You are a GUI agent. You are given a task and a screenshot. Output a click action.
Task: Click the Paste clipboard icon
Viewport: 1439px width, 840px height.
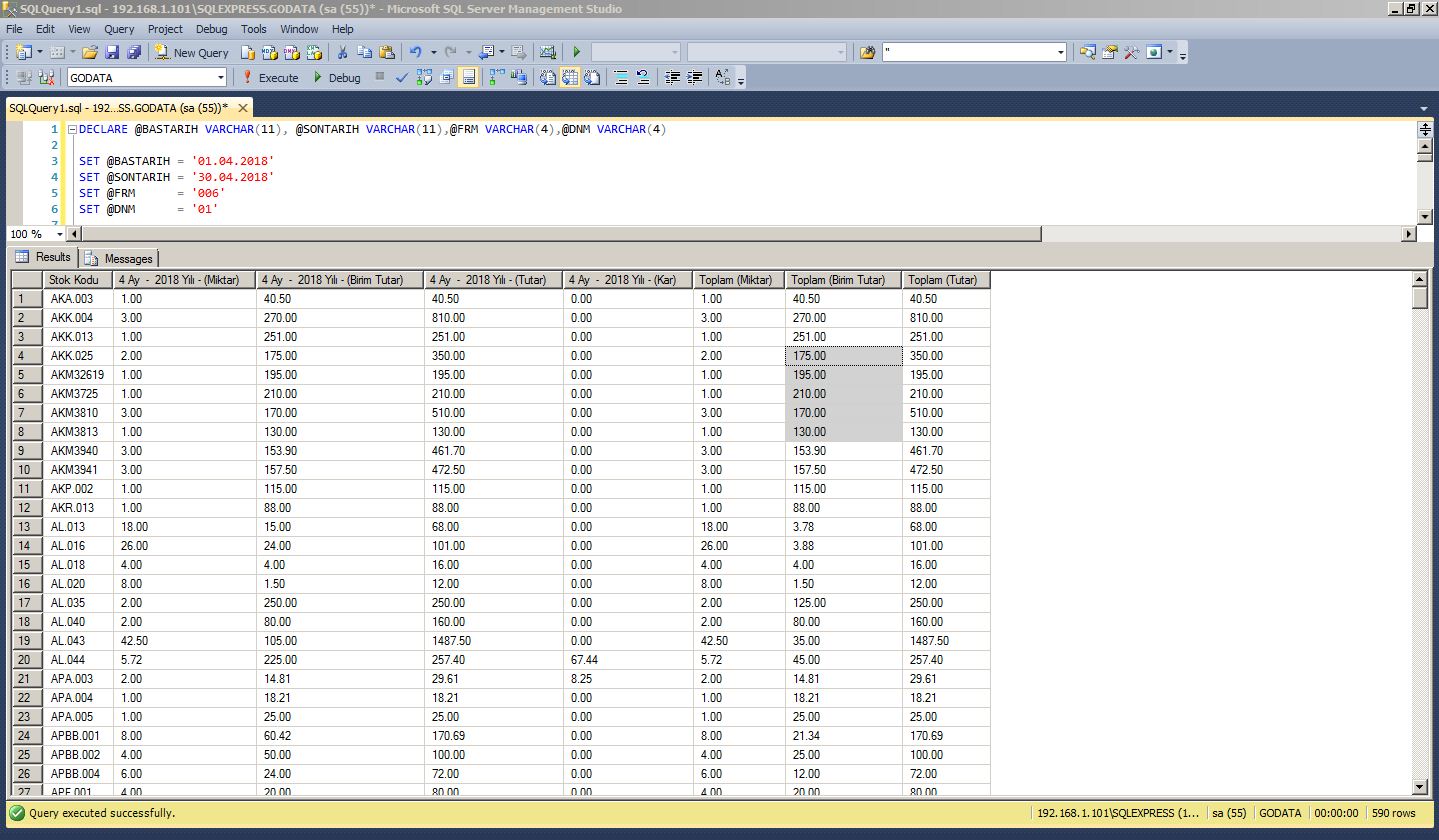[x=386, y=52]
